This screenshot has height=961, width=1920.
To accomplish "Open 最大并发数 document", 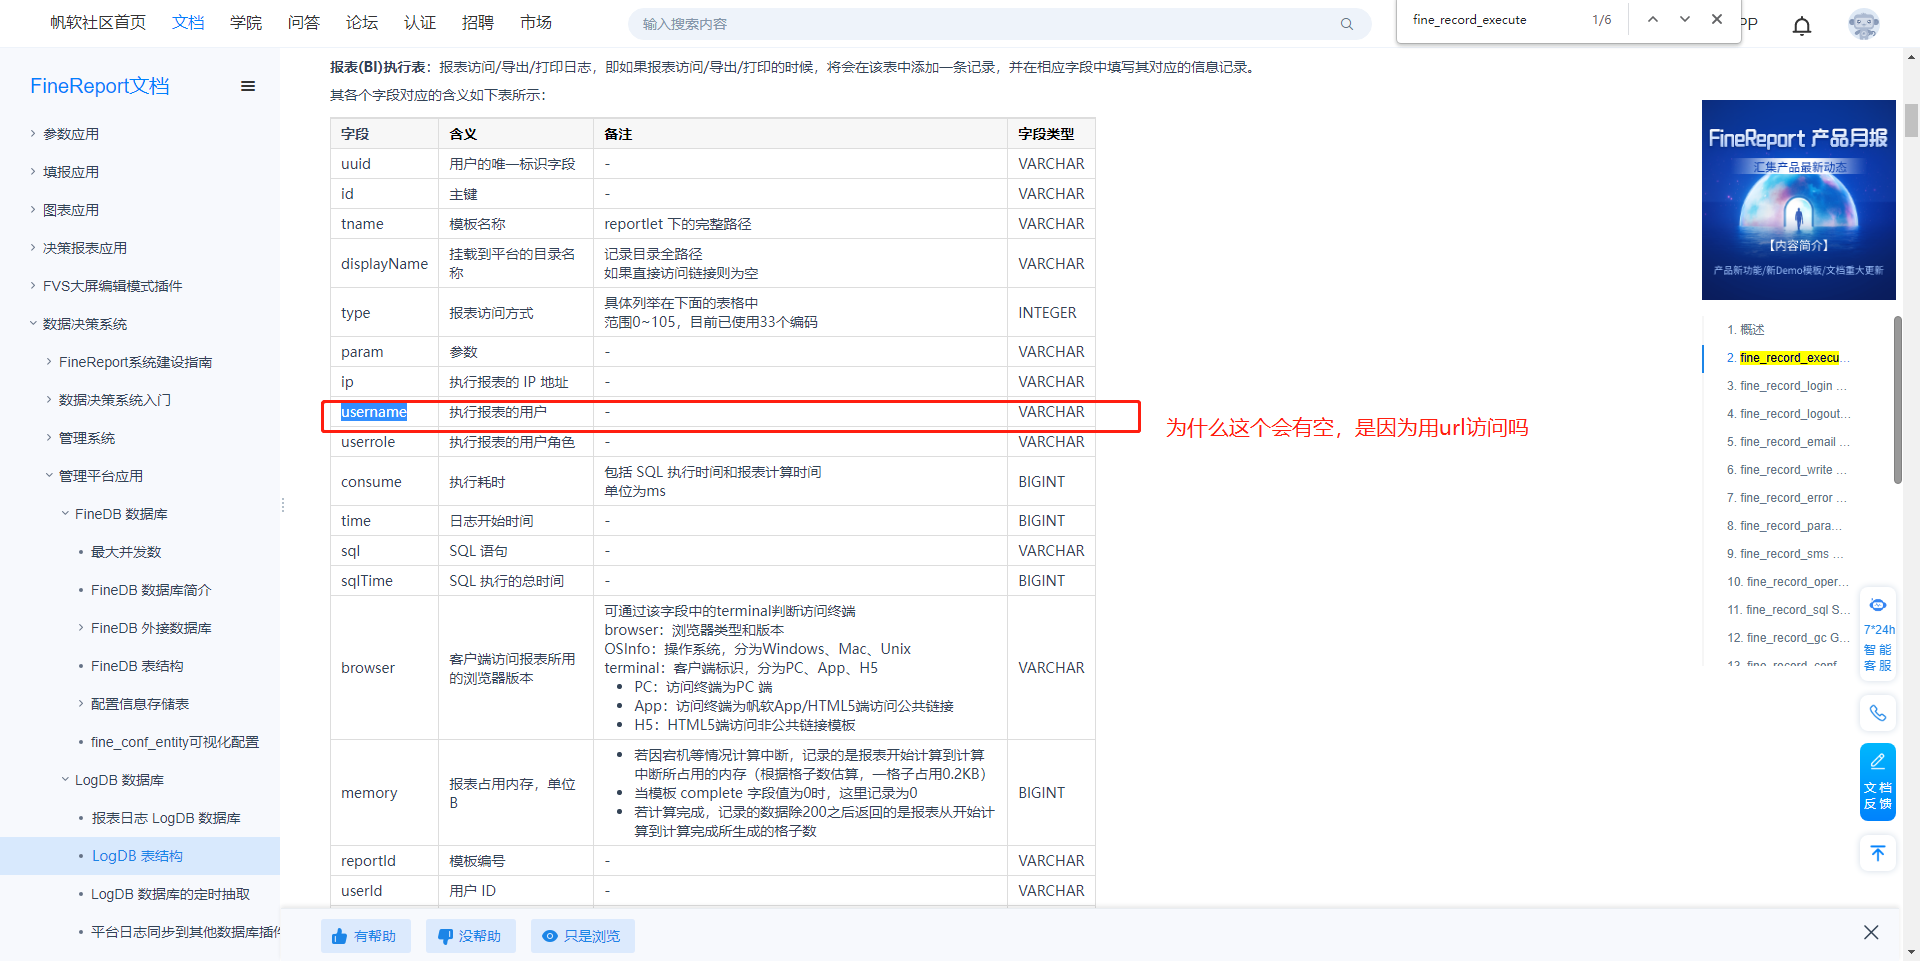I will point(126,552).
